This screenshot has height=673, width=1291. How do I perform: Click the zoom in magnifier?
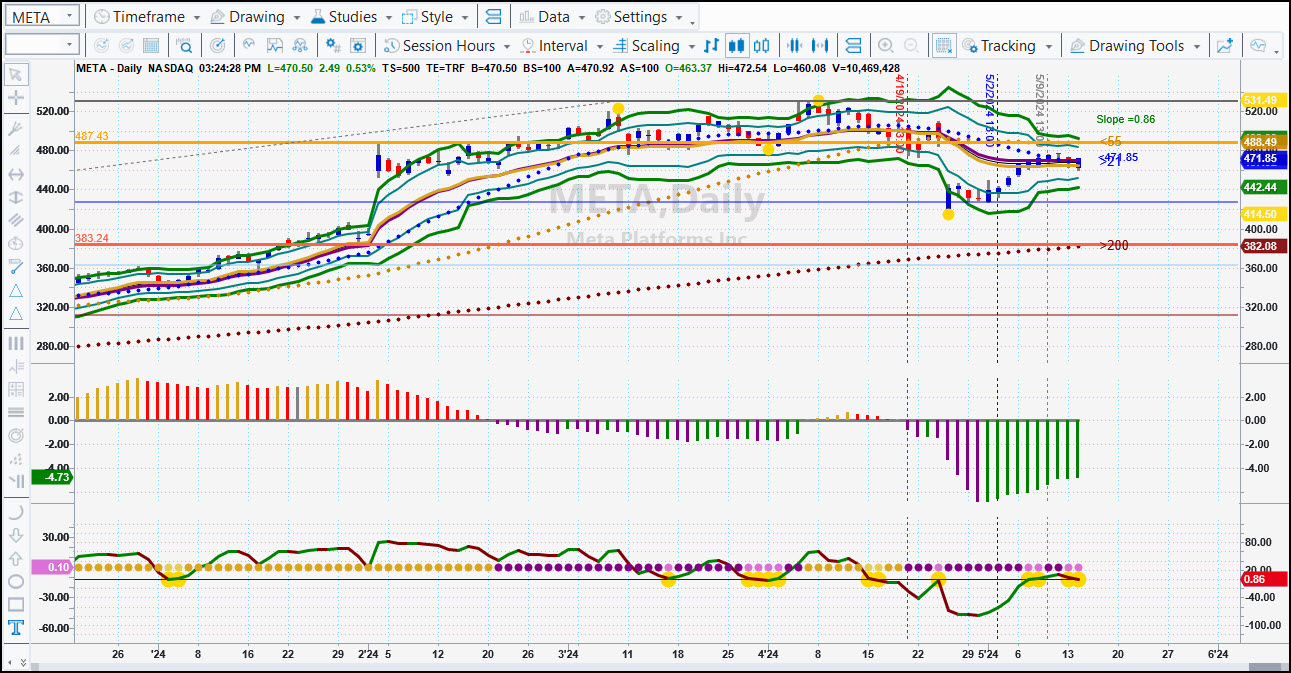[x=885, y=46]
